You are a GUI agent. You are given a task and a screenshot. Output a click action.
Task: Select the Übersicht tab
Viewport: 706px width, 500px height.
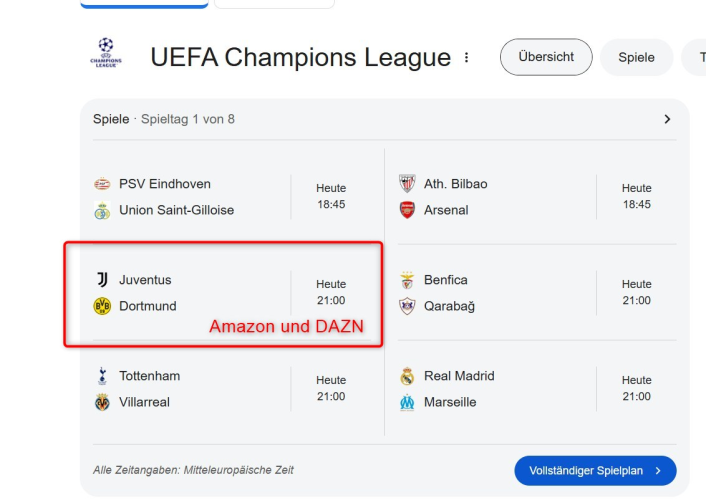(546, 57)
